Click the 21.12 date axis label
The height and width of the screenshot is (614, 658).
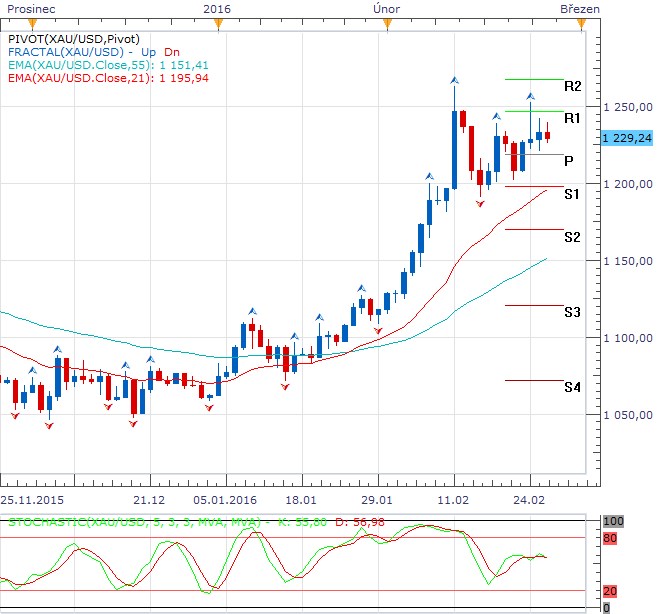point(149,500)
